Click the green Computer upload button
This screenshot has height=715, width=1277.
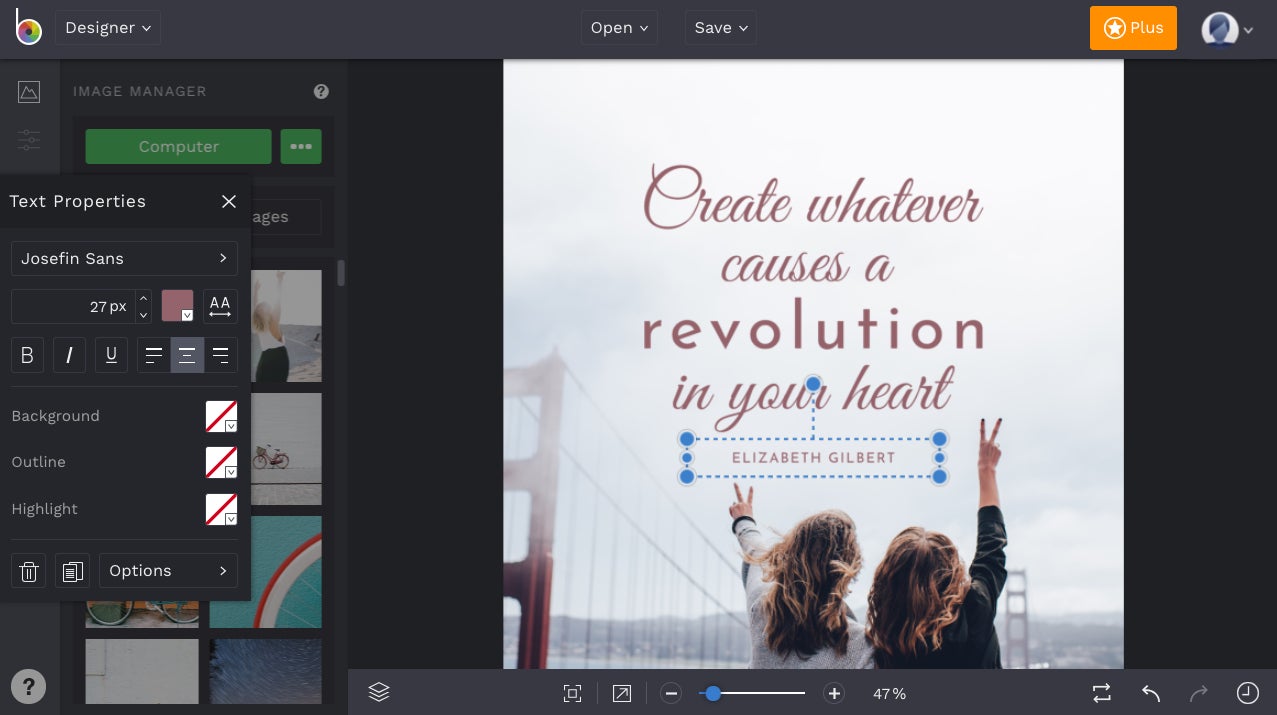[x=178, y=146]
